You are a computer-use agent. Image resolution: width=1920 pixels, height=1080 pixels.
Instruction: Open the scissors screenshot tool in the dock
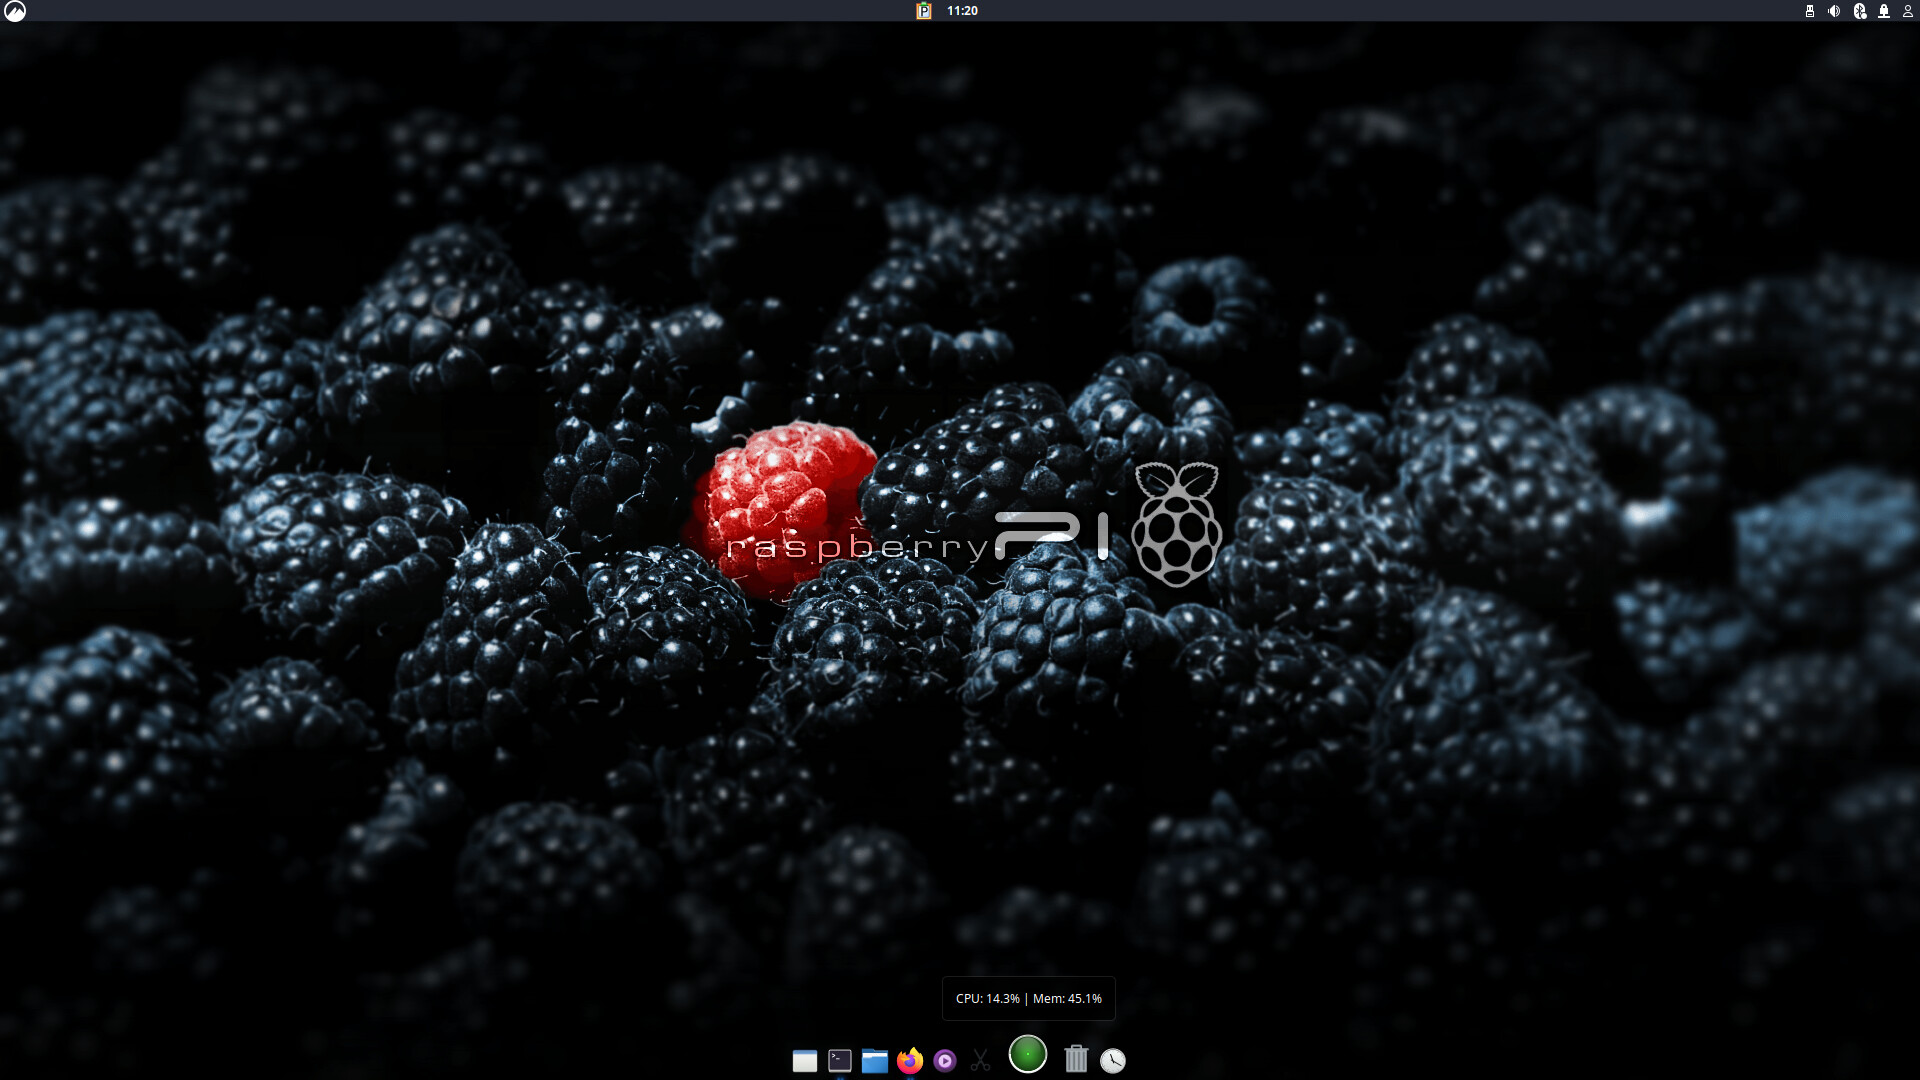coord(980,1060)
